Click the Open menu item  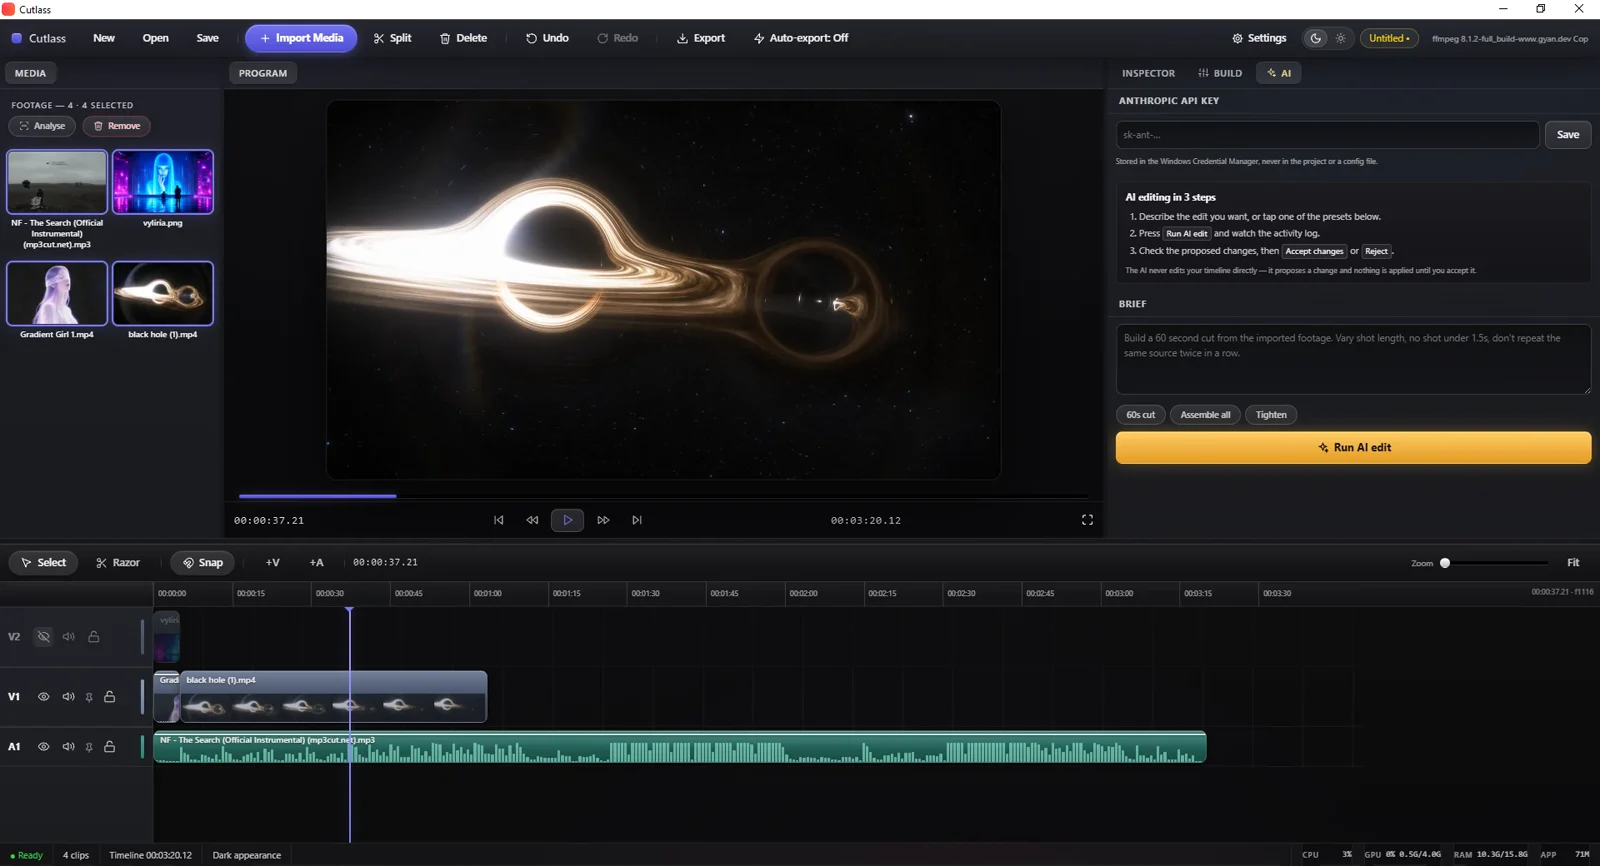click(155, 38)
